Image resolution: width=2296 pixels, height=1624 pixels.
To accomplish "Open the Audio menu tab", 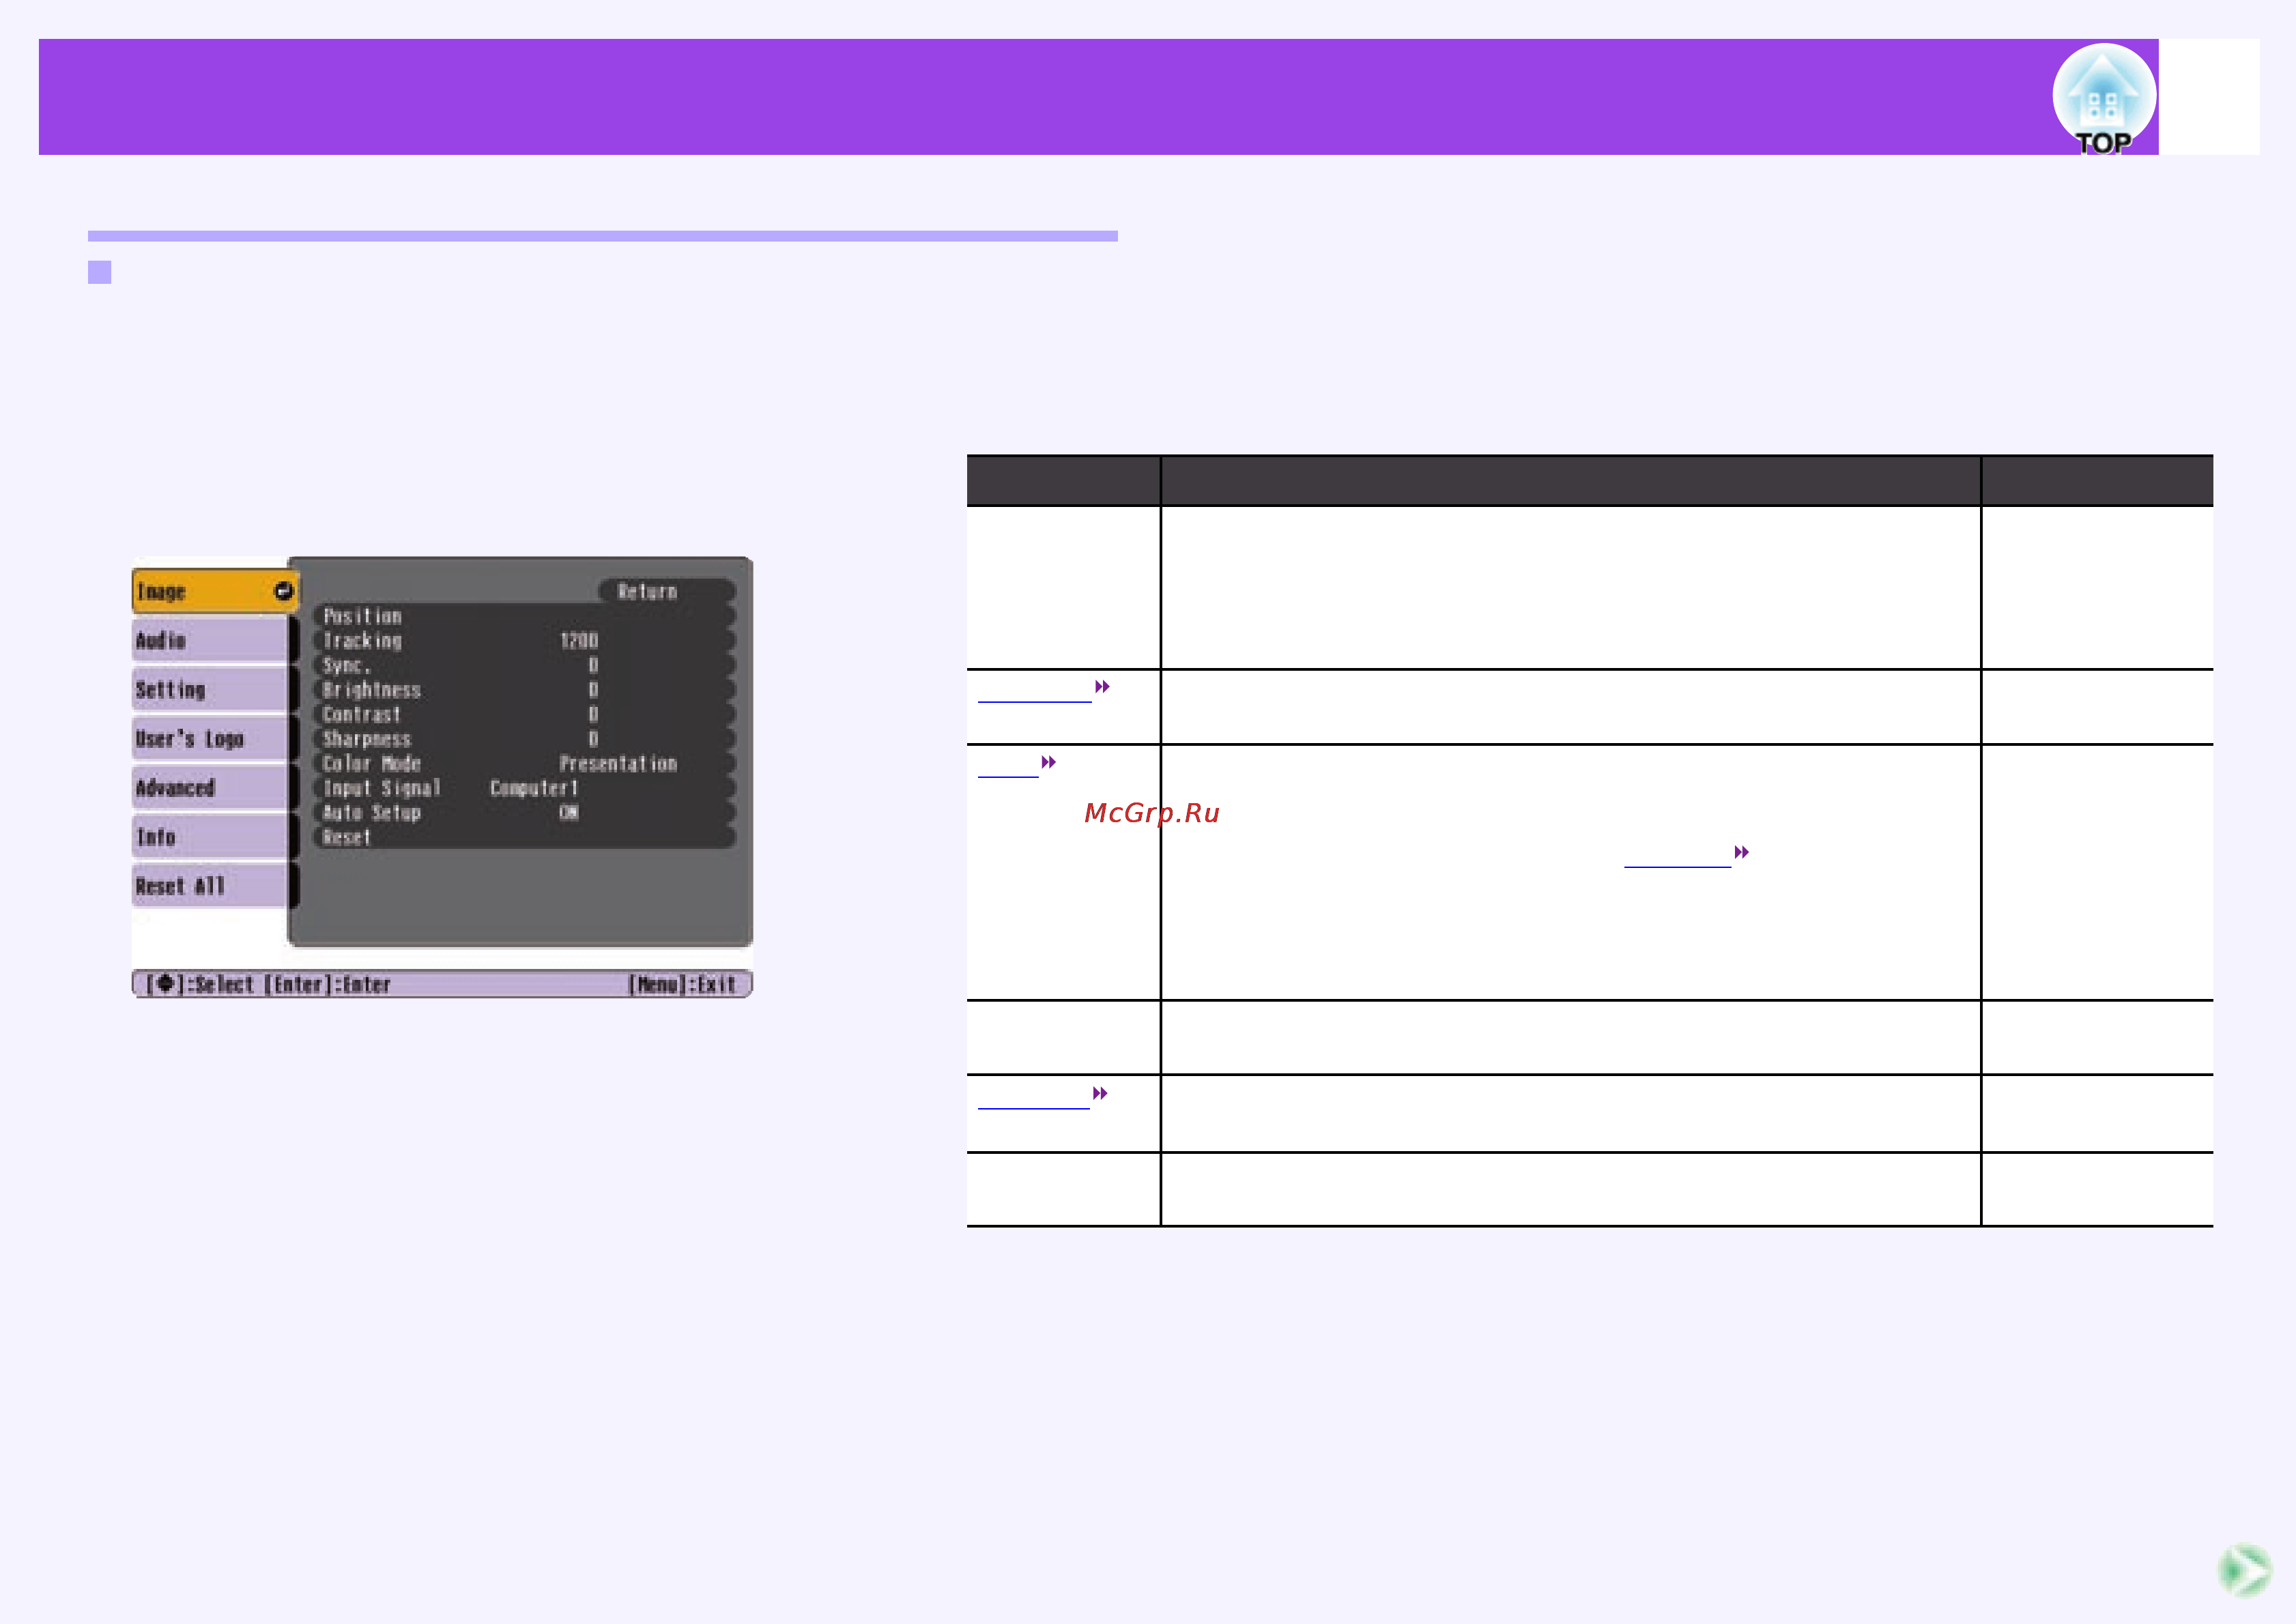I will click(210, 640).
